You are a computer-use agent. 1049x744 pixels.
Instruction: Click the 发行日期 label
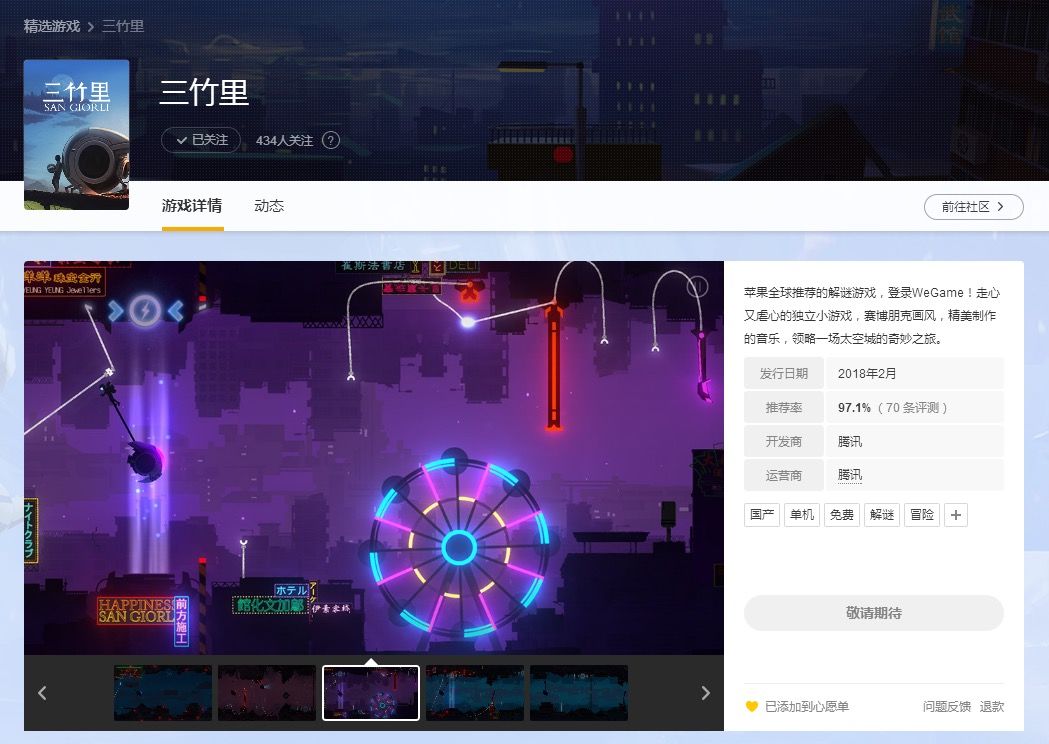coord(783,373)
